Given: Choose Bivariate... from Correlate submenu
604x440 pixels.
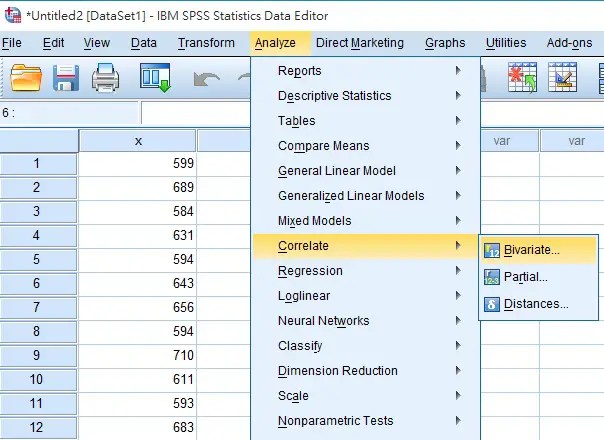Looking at the screenshot, I should (539, 250).
